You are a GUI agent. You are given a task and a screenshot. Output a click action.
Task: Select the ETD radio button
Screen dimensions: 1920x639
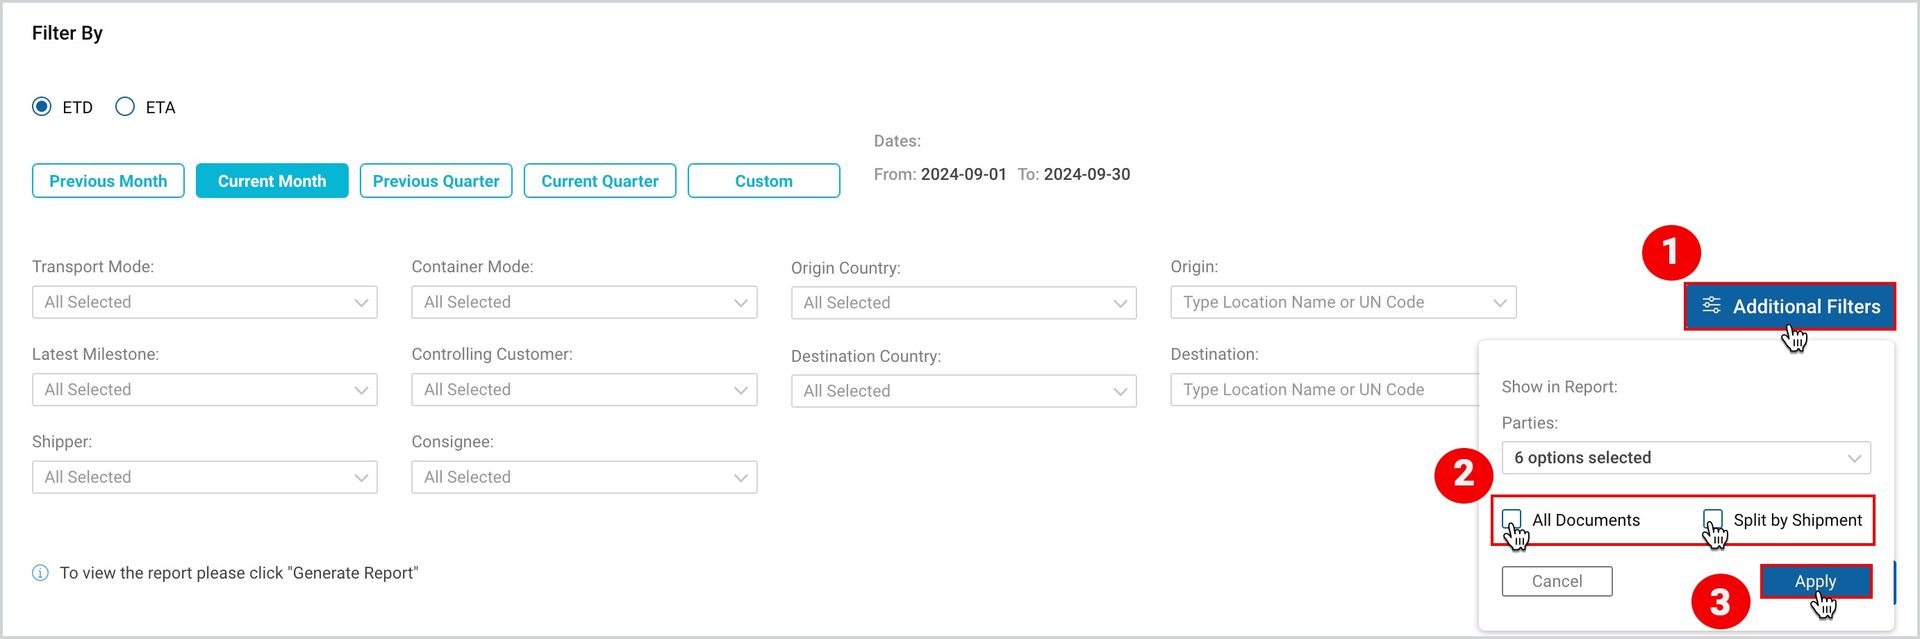pyautogui.click(x=42, y=107)
